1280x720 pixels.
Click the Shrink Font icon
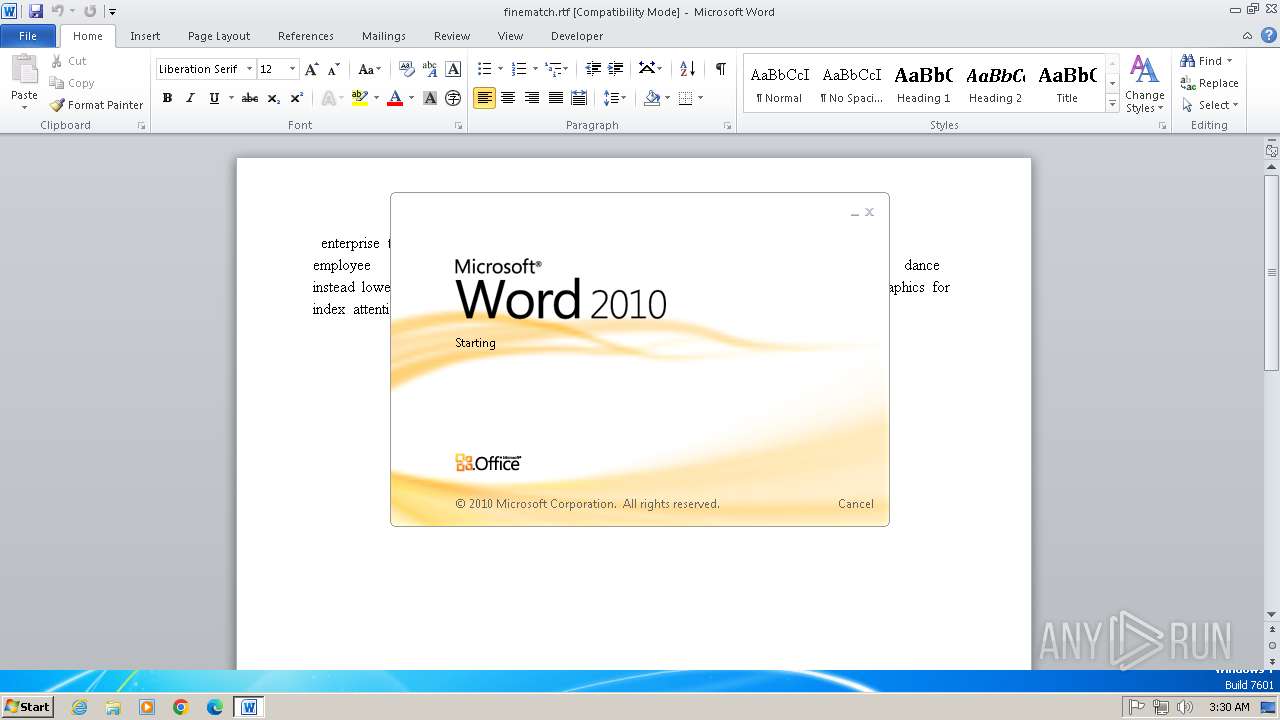click(x=334, y=69)
